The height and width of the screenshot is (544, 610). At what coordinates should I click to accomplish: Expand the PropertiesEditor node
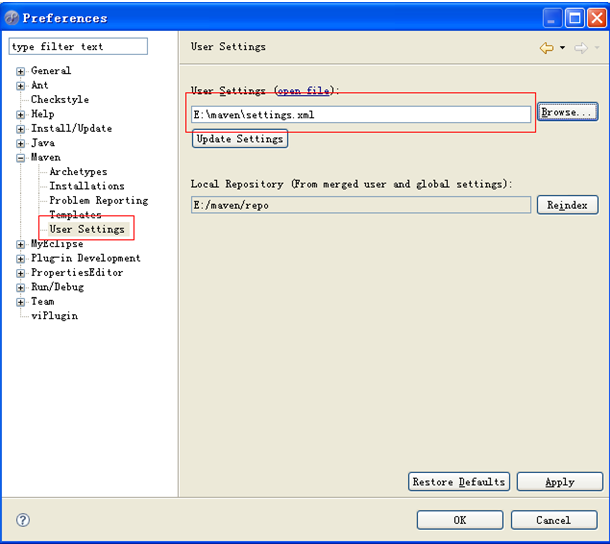click(21, 273)
